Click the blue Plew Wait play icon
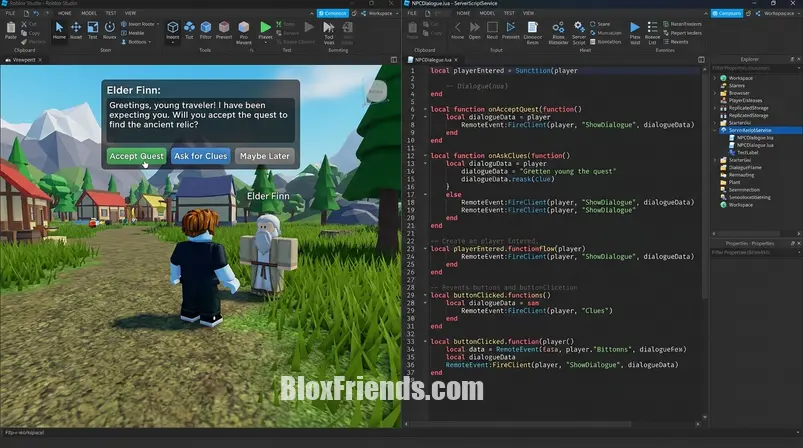803x448 pixels. pos(635,28)
